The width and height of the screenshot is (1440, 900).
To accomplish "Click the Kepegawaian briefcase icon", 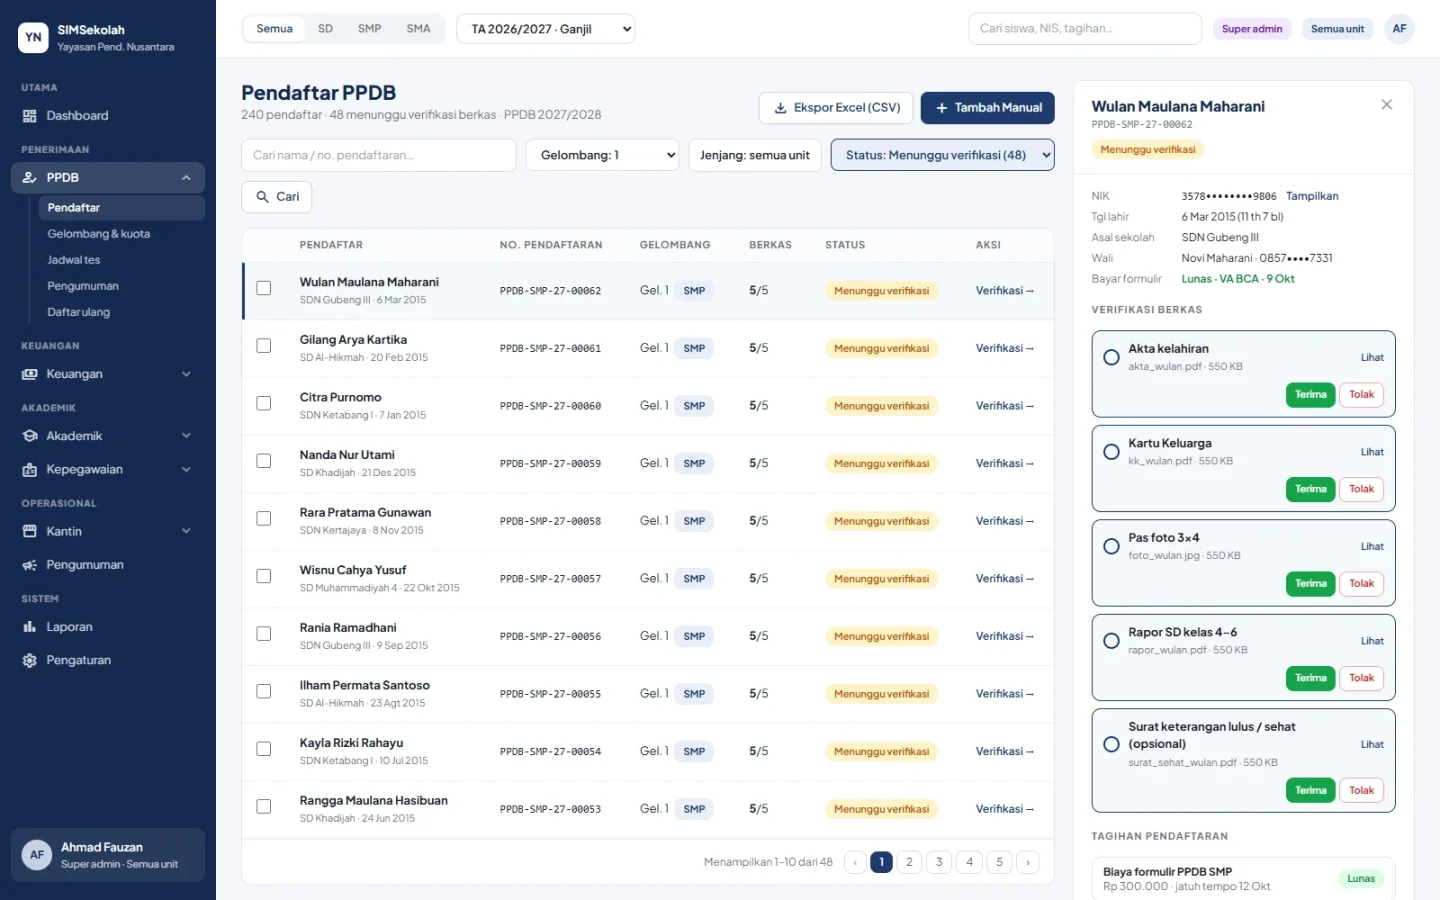I will [x=30, y=470].
